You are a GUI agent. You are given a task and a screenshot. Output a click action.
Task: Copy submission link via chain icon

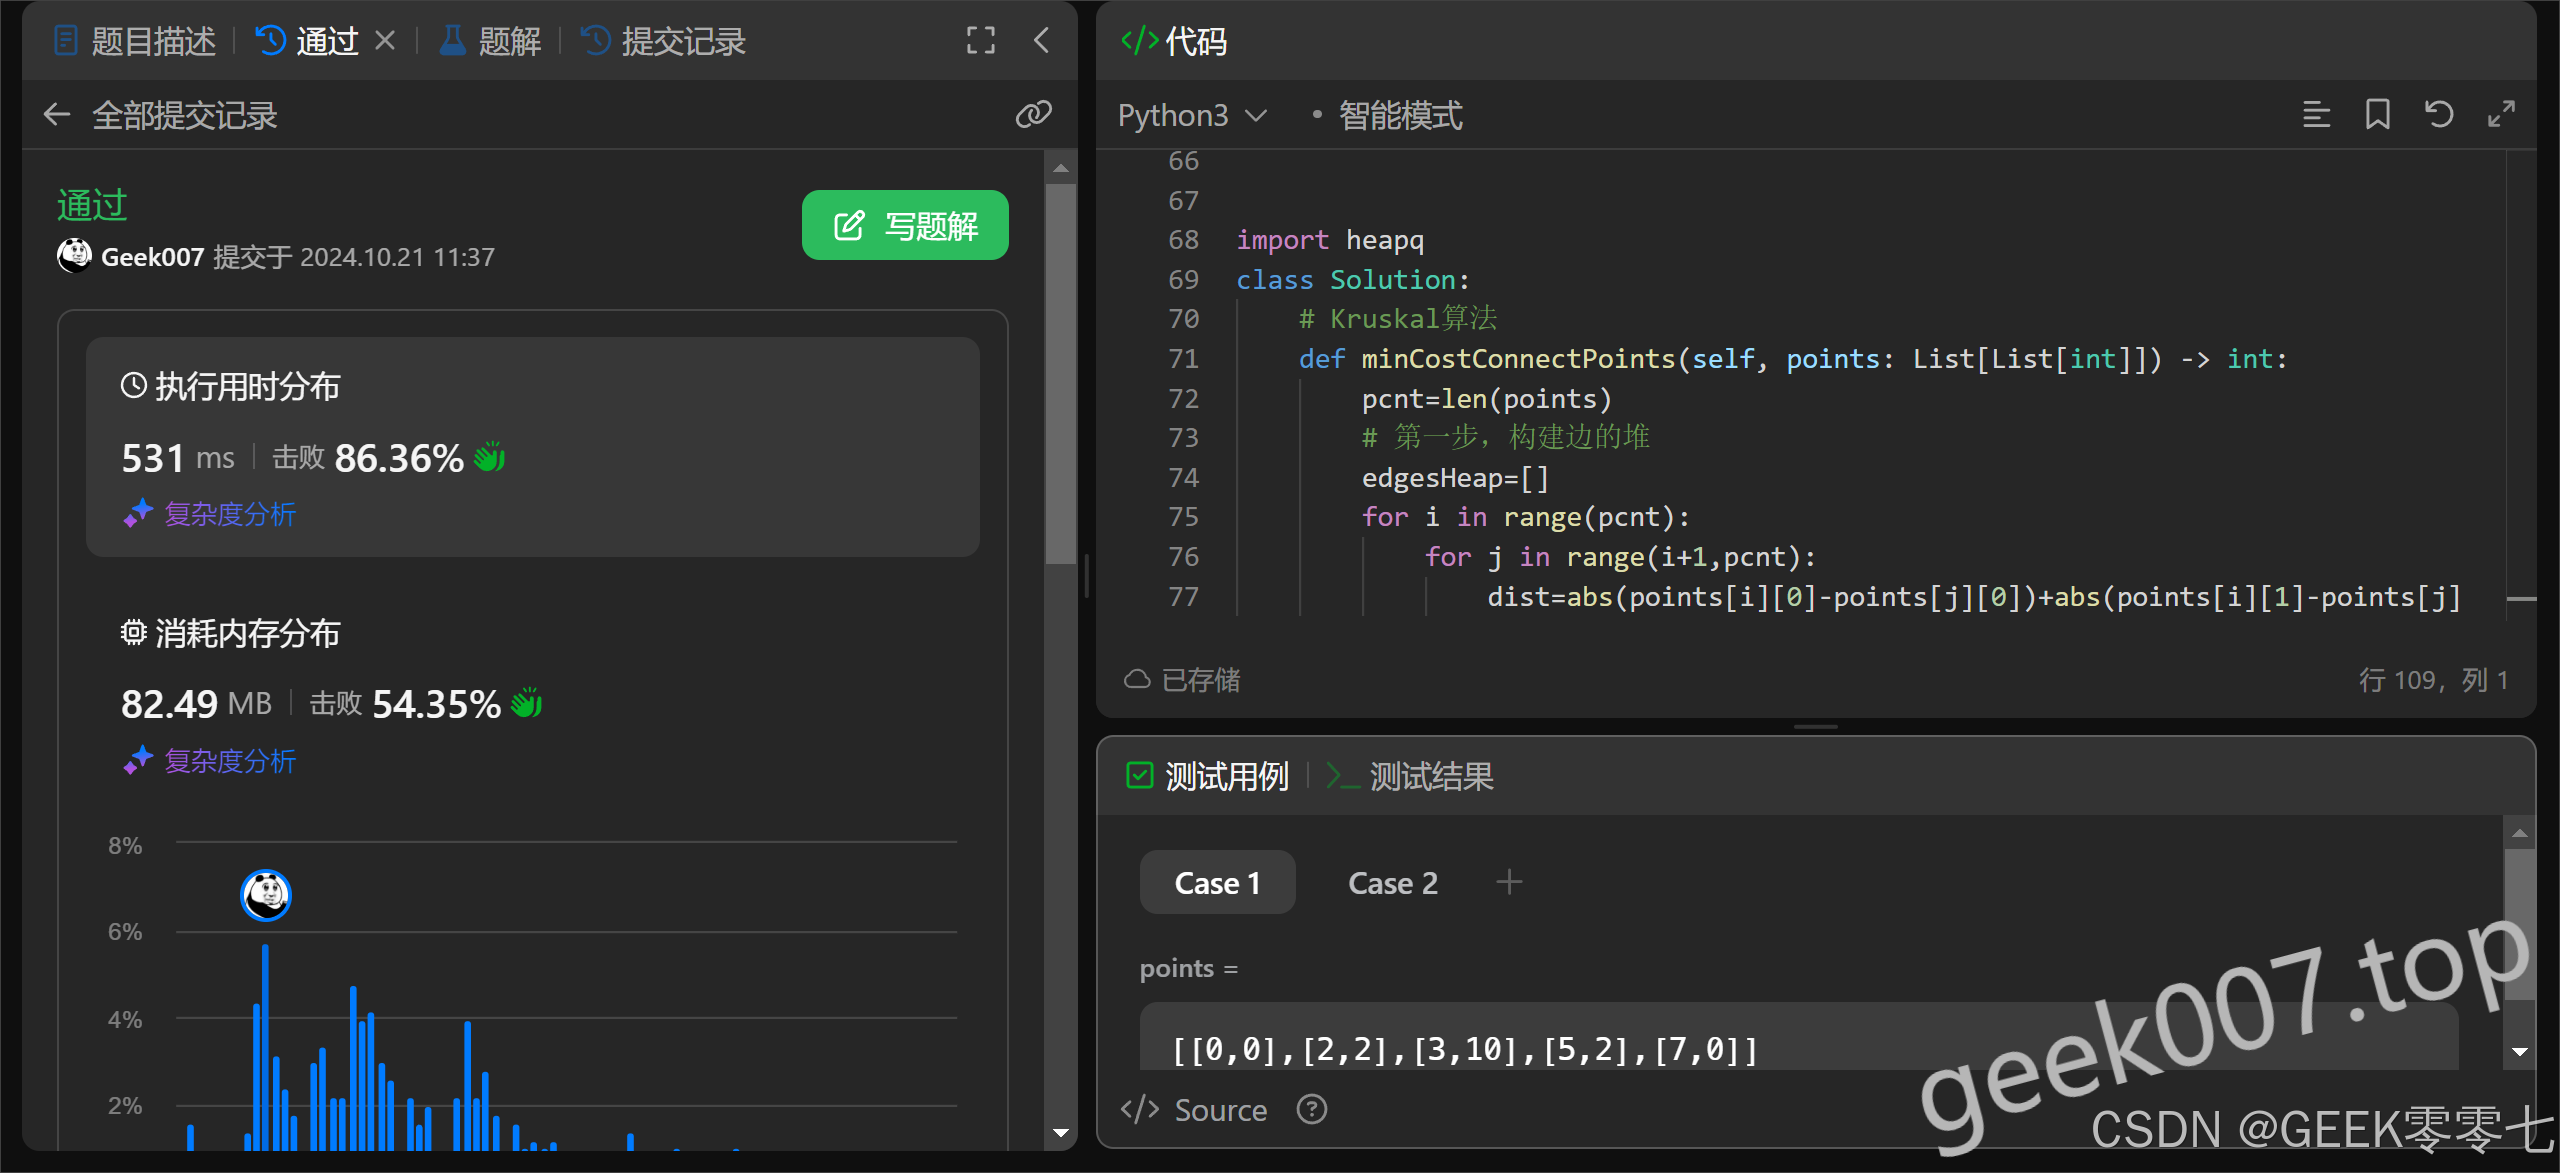pyautogui.click(x=1033, y=115)
